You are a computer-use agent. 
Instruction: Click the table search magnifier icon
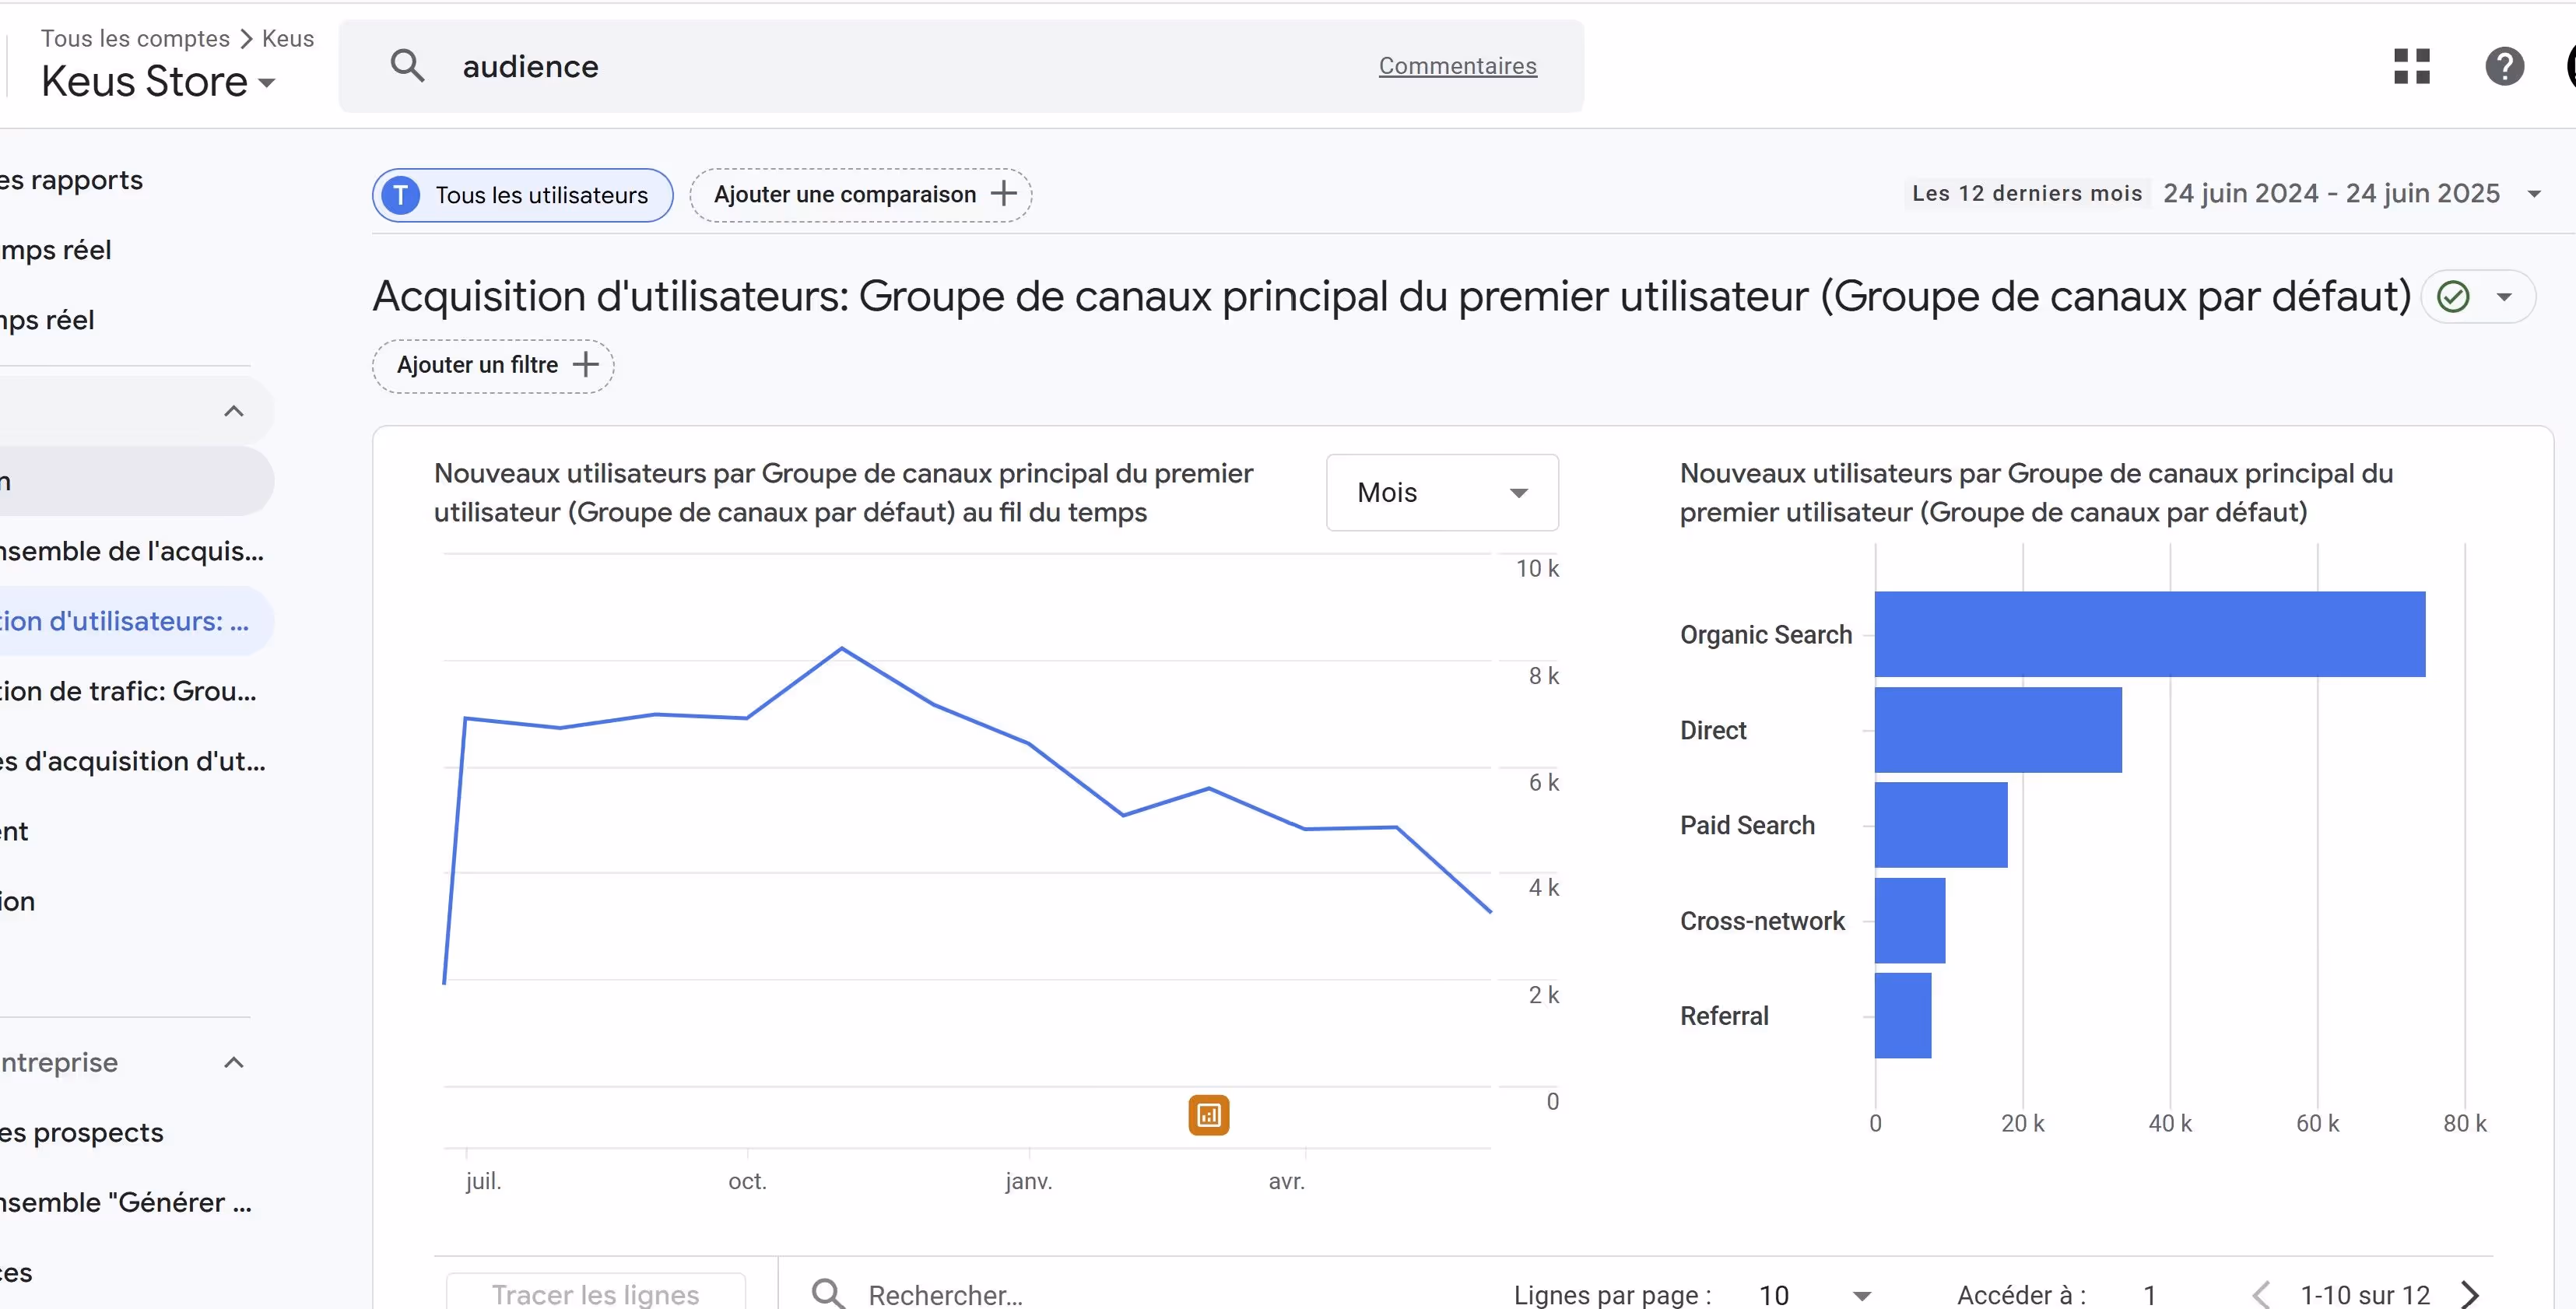(828, 1293)
